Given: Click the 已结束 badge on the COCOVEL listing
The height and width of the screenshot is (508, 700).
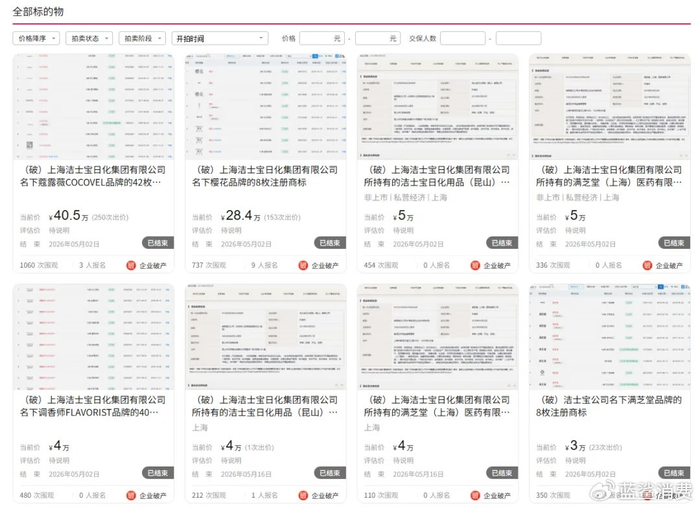Looking at the screenshot, I should [158, 243].
